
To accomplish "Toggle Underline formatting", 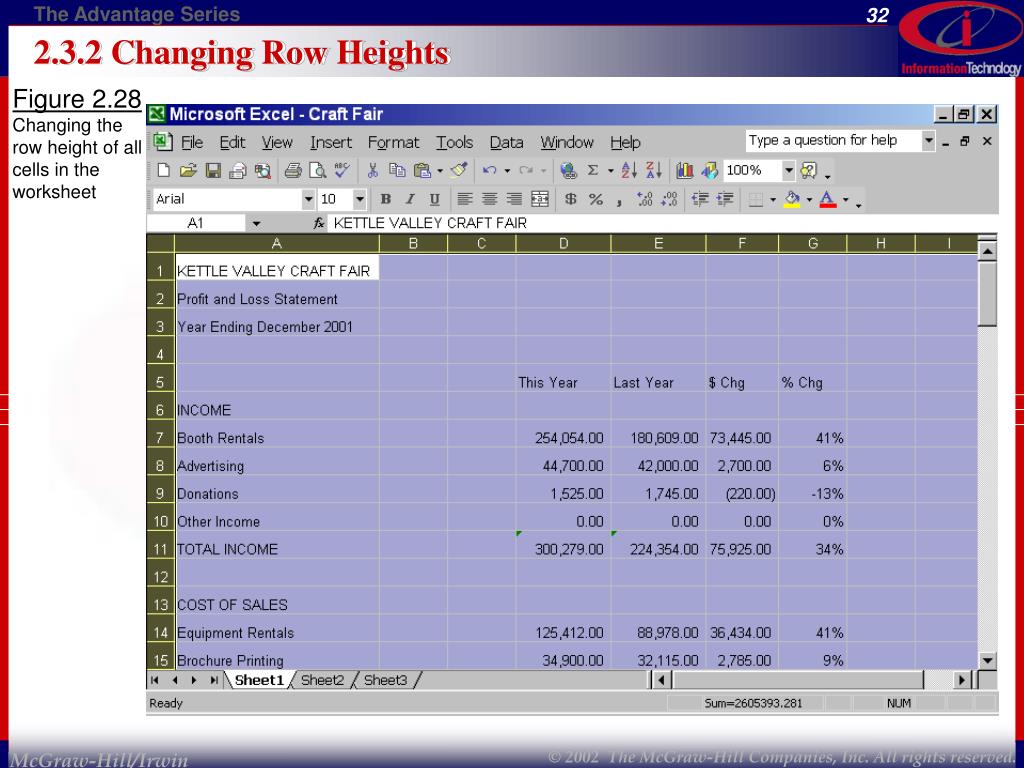I will pyautogui.click(x=434, y=199).
